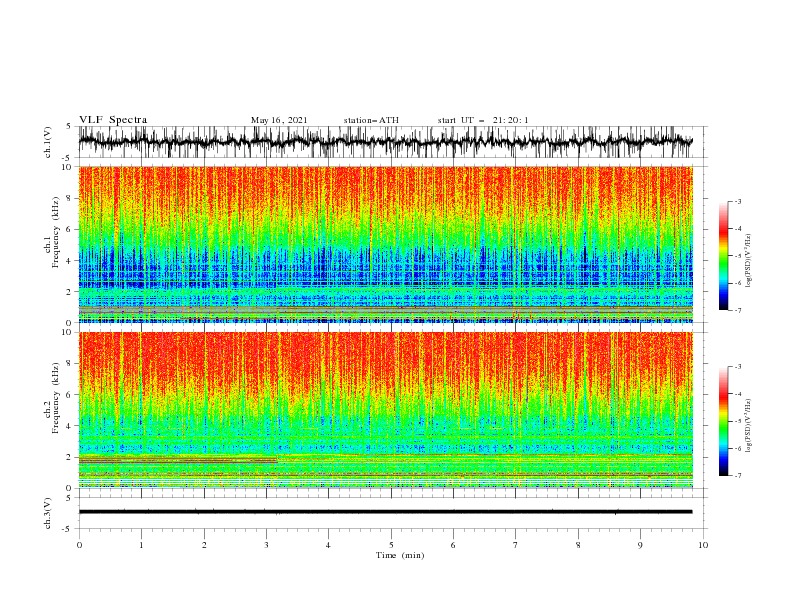Click the ch.1 waveform trace plot
The width and height of the screenshot is (792, 612).
click(385, 142)
